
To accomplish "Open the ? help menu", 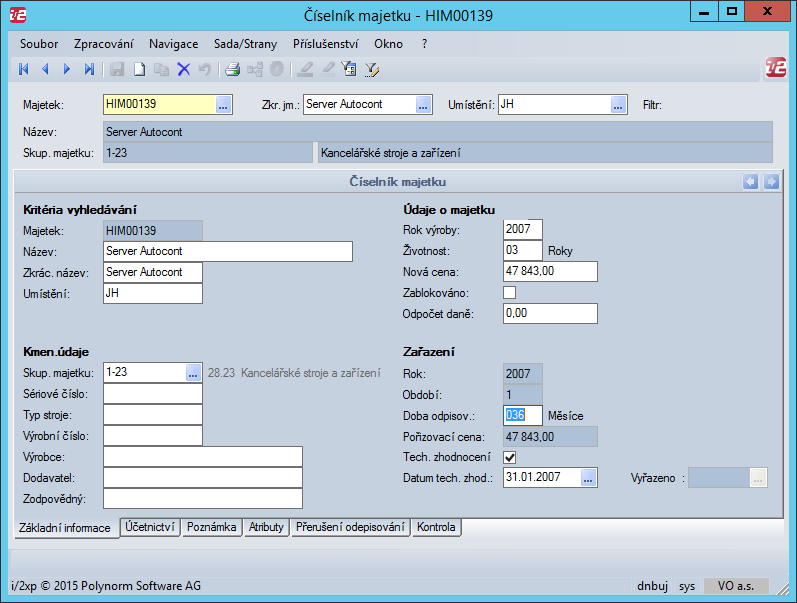I will pyautogui.click(x=424, y=44).
